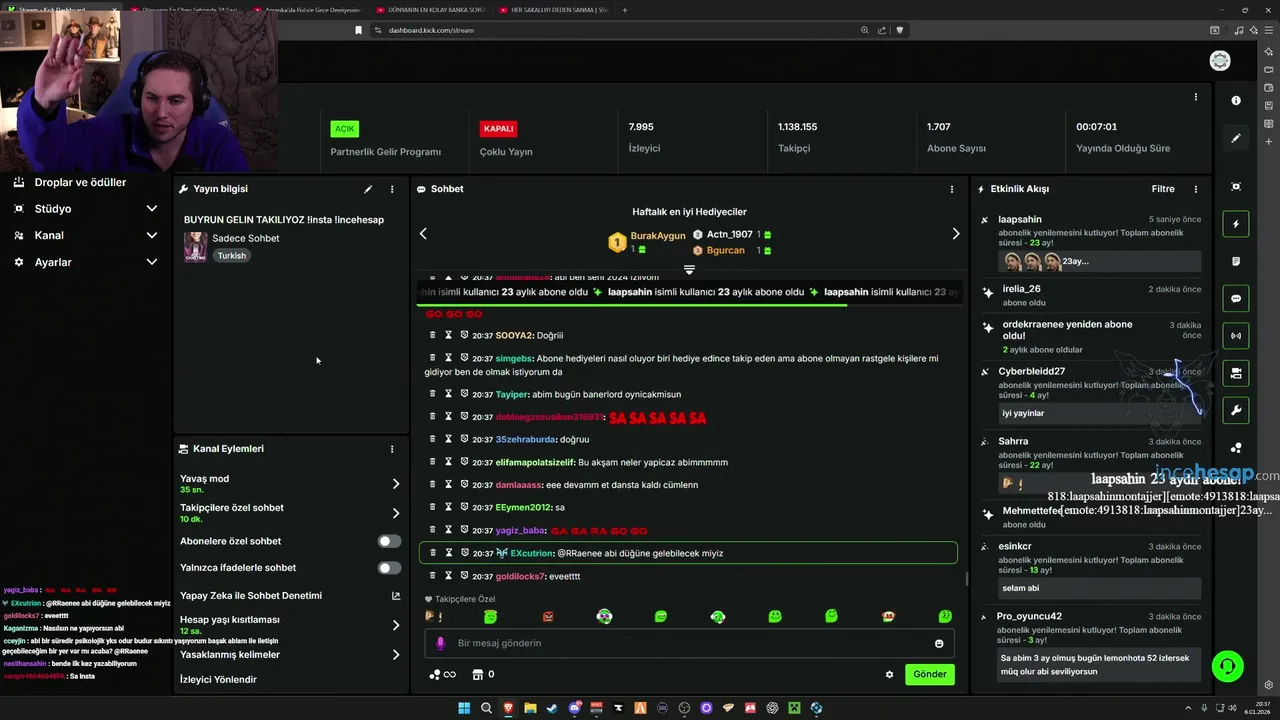Open the Filtre option in Etkinlik Akışı
The height and width of the screenshot is (720, 1280).
click(x=1163, y=189)
